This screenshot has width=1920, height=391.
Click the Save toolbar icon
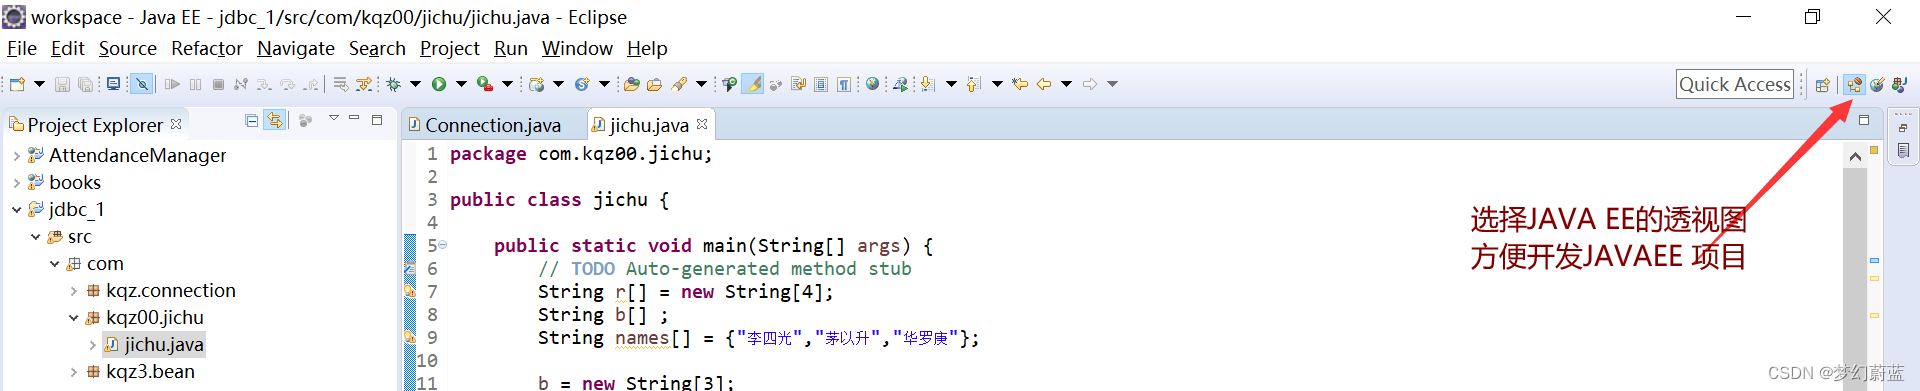pos(62,84)
